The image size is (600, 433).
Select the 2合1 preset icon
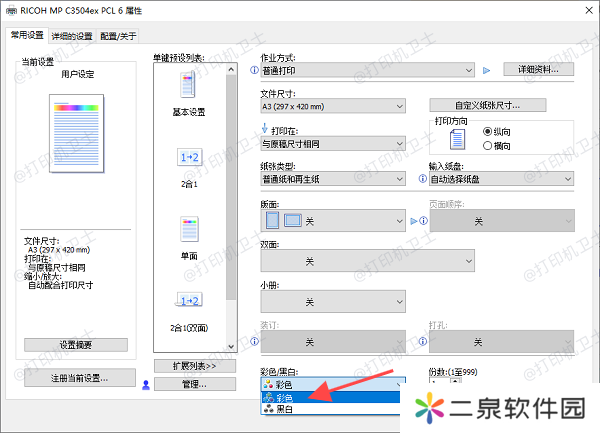[x=189, y=157]
